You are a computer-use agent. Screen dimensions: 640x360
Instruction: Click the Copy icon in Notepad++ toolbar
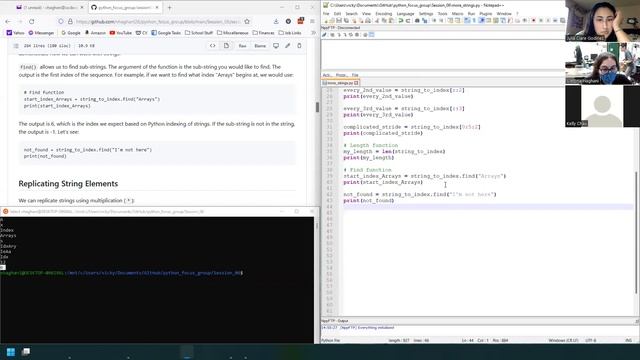(x=384, y=20)
